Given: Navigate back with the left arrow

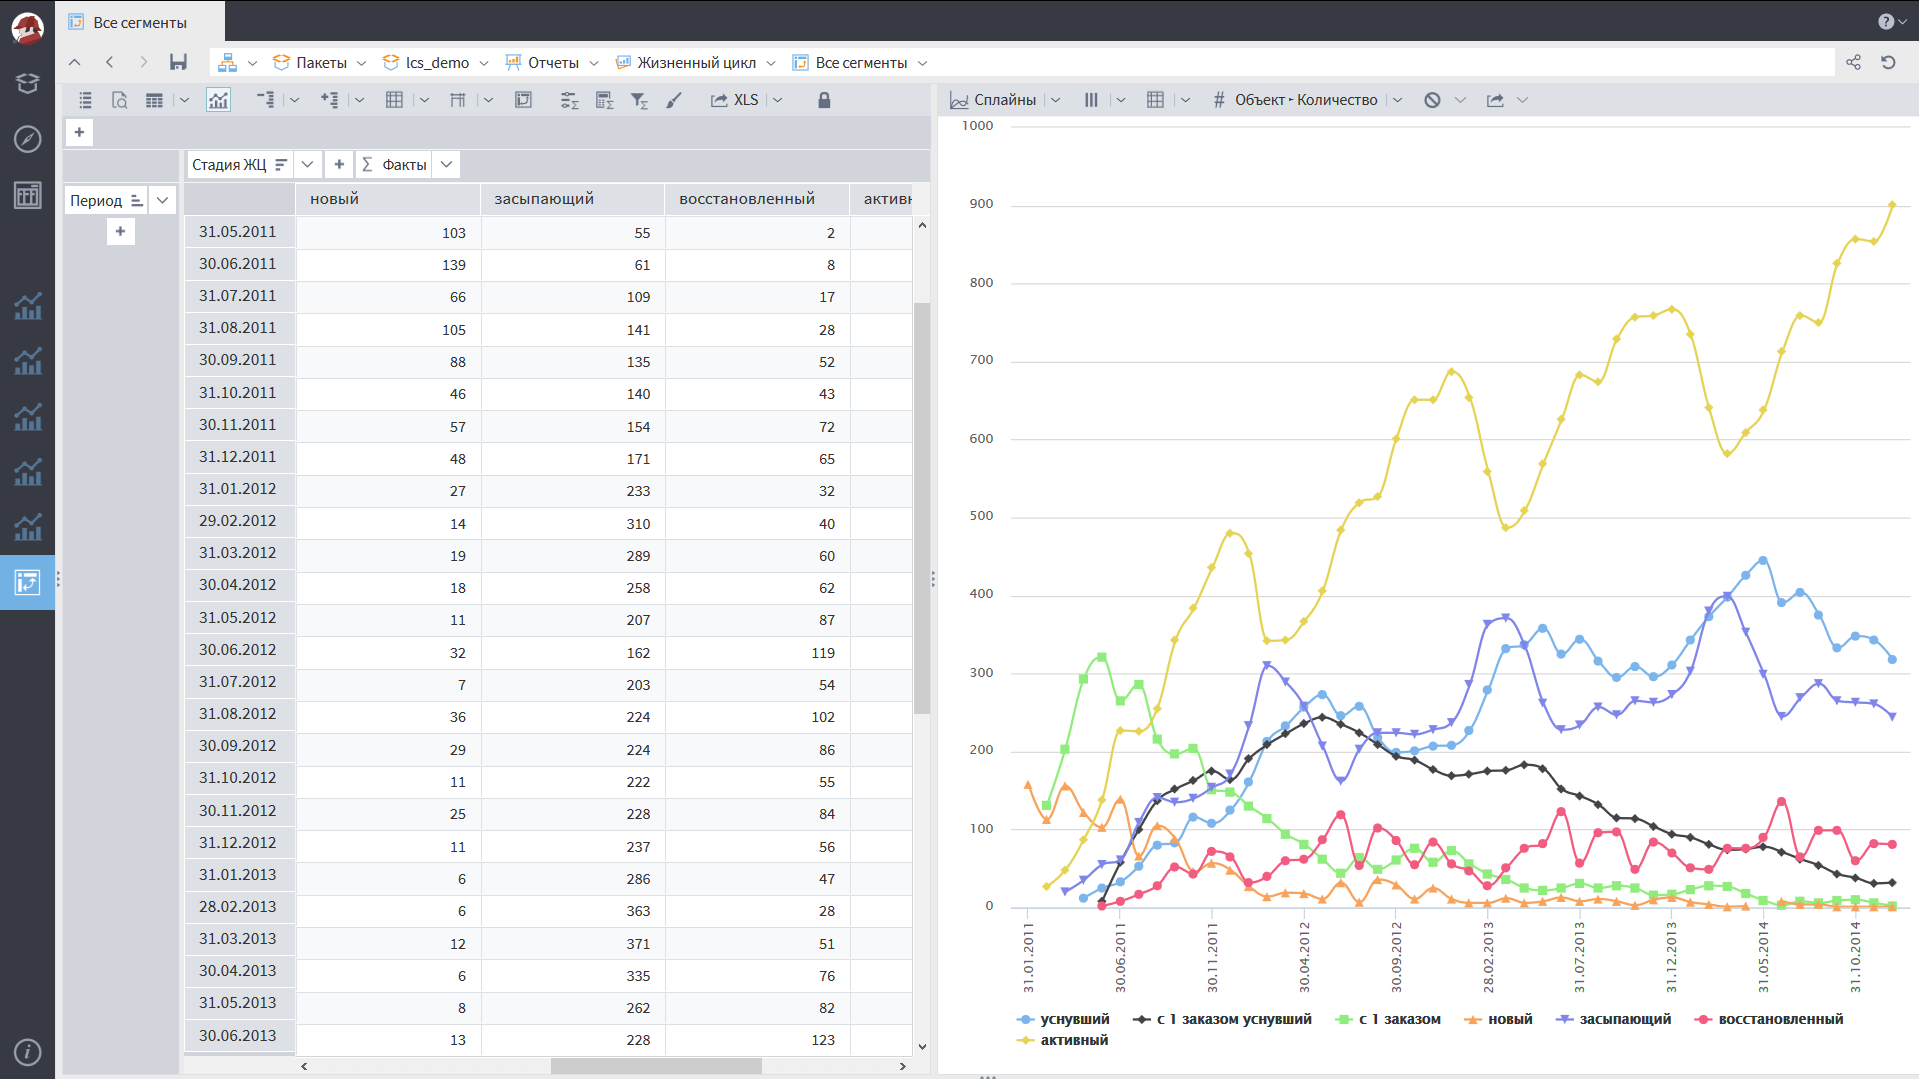Looking at the screenshot, I should pyautogui.click(x=110, y=62).
